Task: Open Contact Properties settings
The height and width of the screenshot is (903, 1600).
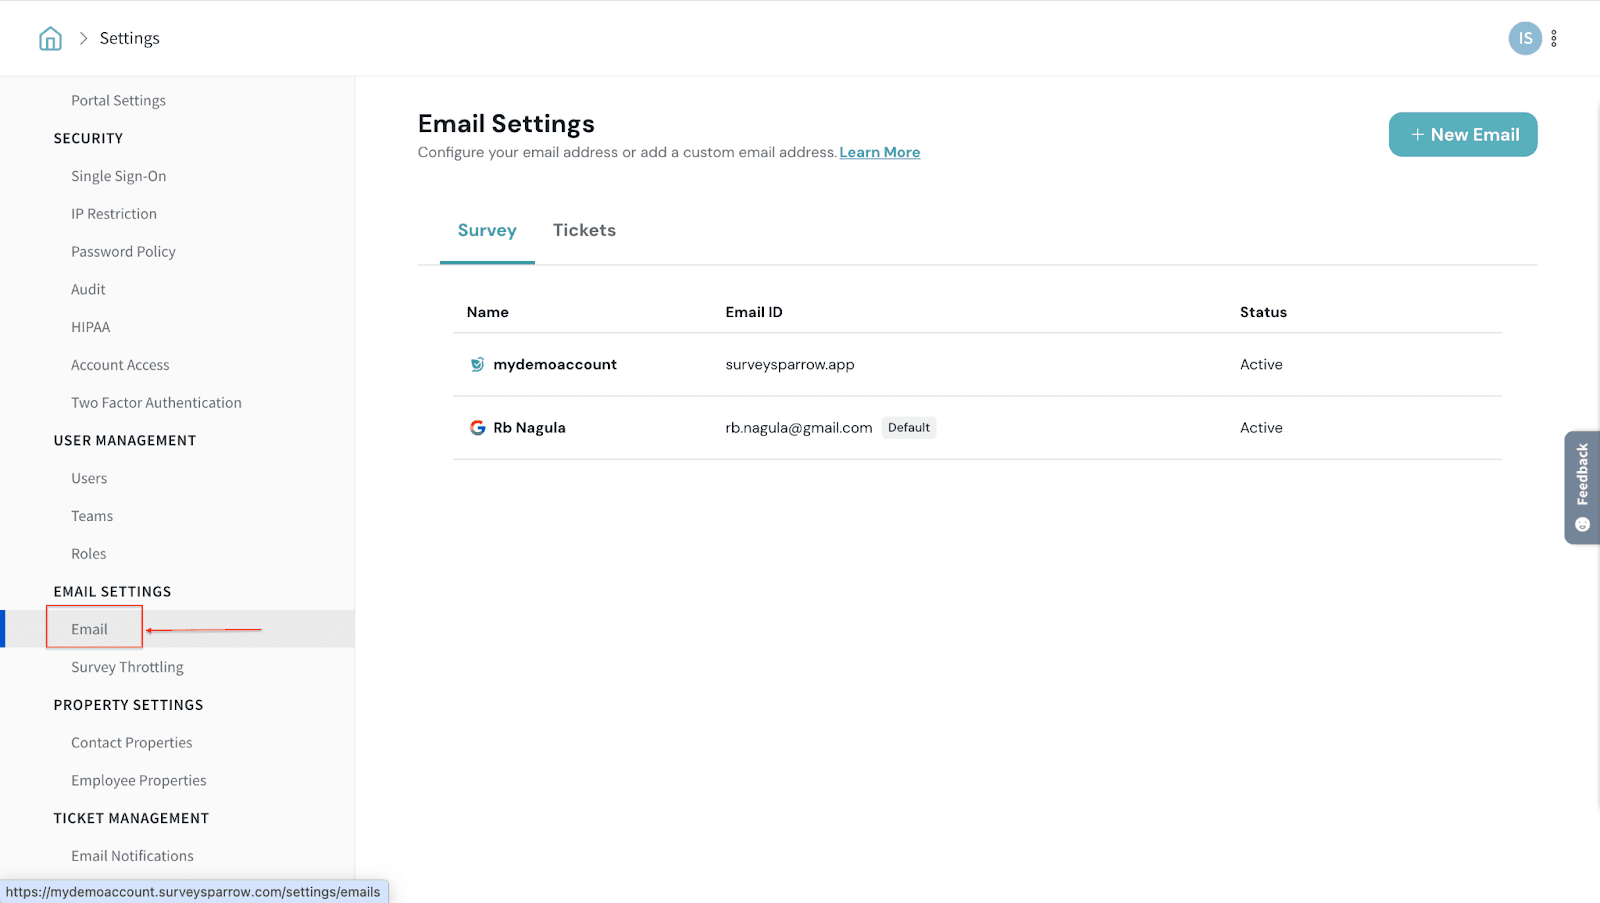Action: click(131, 743)
